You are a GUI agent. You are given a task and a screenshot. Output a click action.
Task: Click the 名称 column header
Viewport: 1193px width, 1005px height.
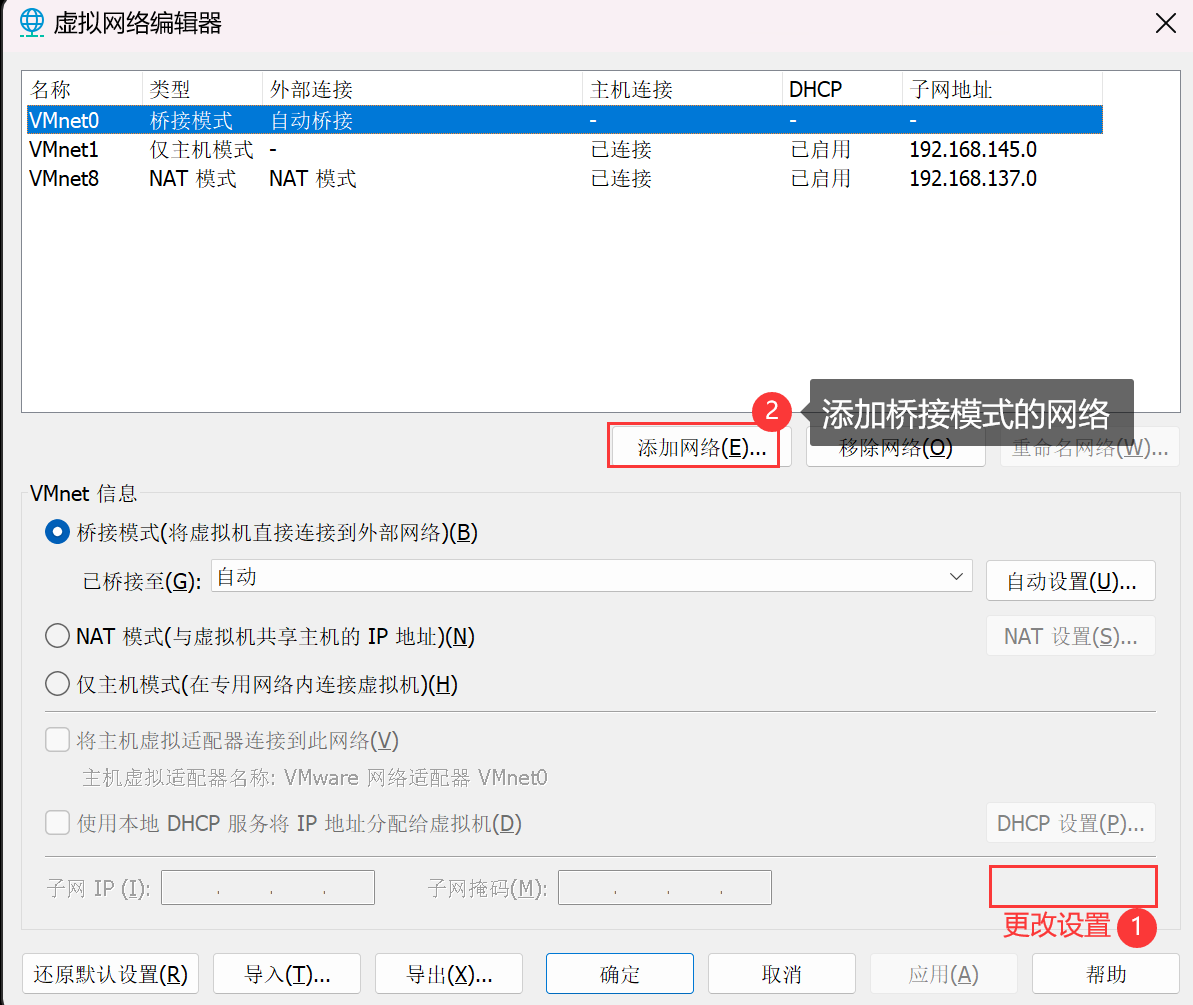coord(84,89)
